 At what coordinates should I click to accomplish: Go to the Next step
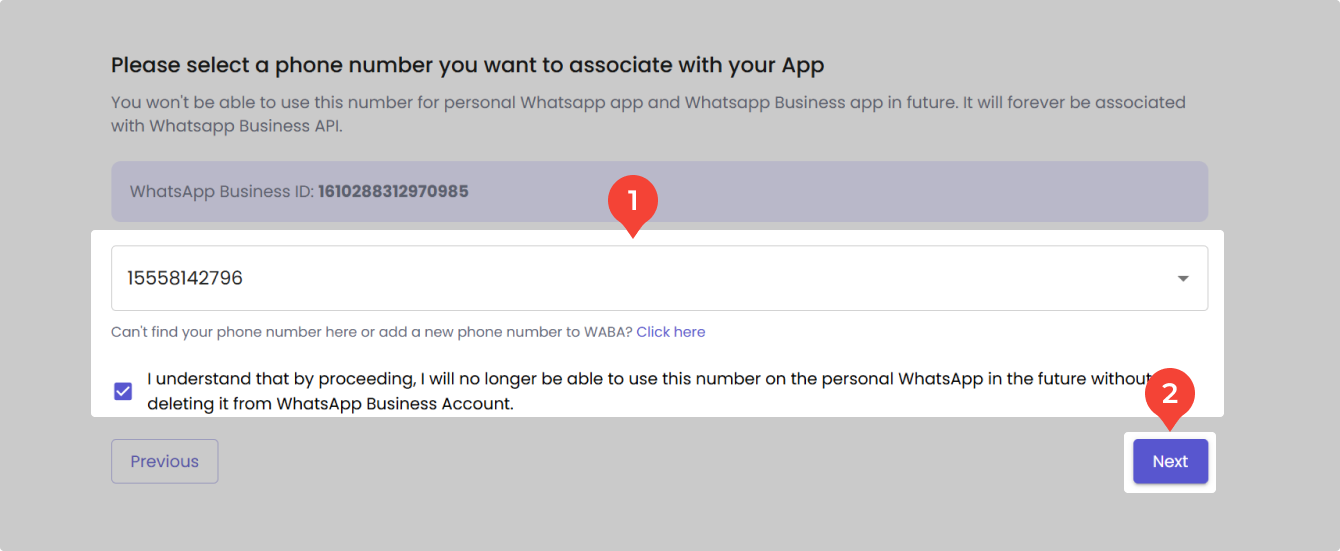[1170, 462]
